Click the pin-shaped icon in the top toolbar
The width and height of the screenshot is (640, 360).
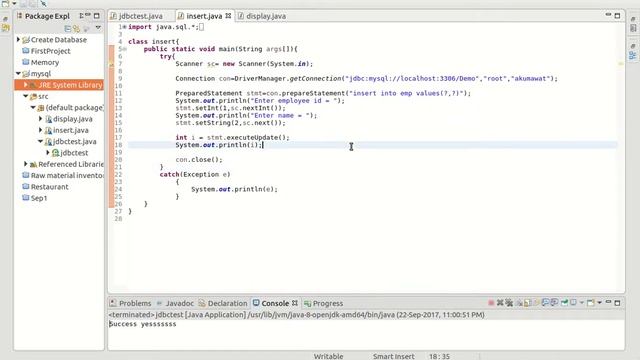tap(43, 3)
